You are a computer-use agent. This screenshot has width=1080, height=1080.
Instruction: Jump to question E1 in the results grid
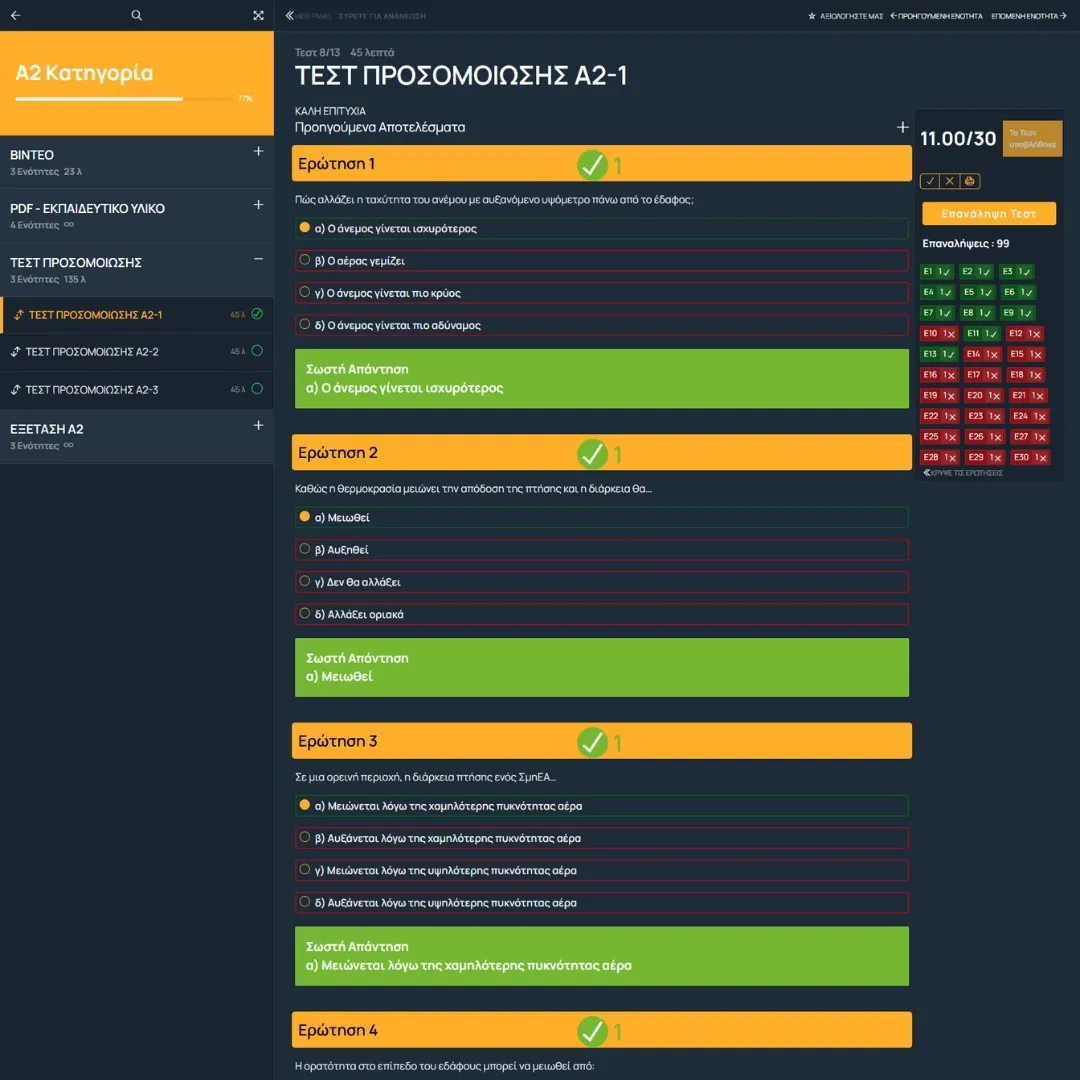coord(937,271)
